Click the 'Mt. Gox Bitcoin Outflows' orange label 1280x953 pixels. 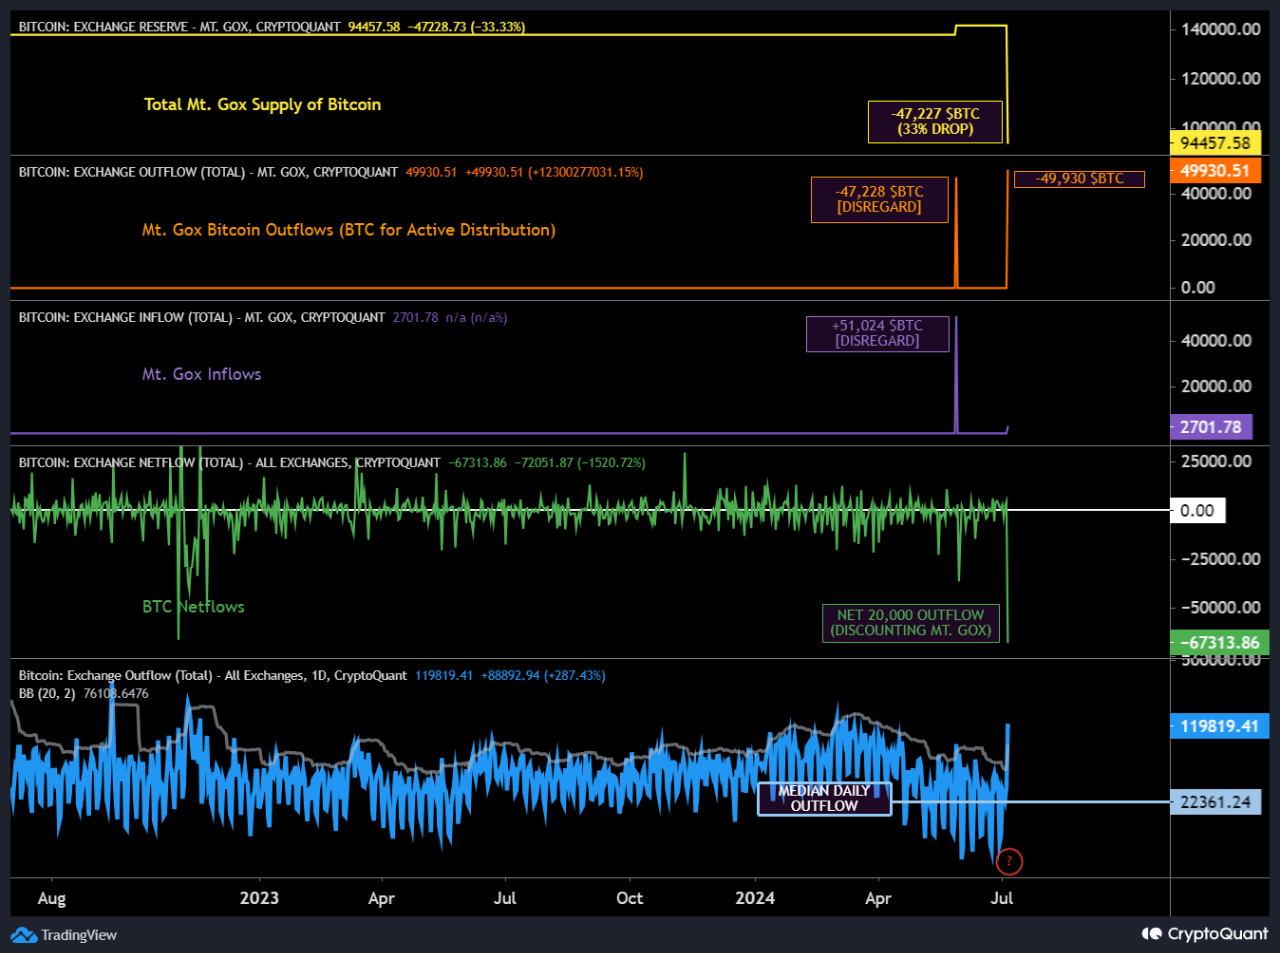tap(349, 230)
